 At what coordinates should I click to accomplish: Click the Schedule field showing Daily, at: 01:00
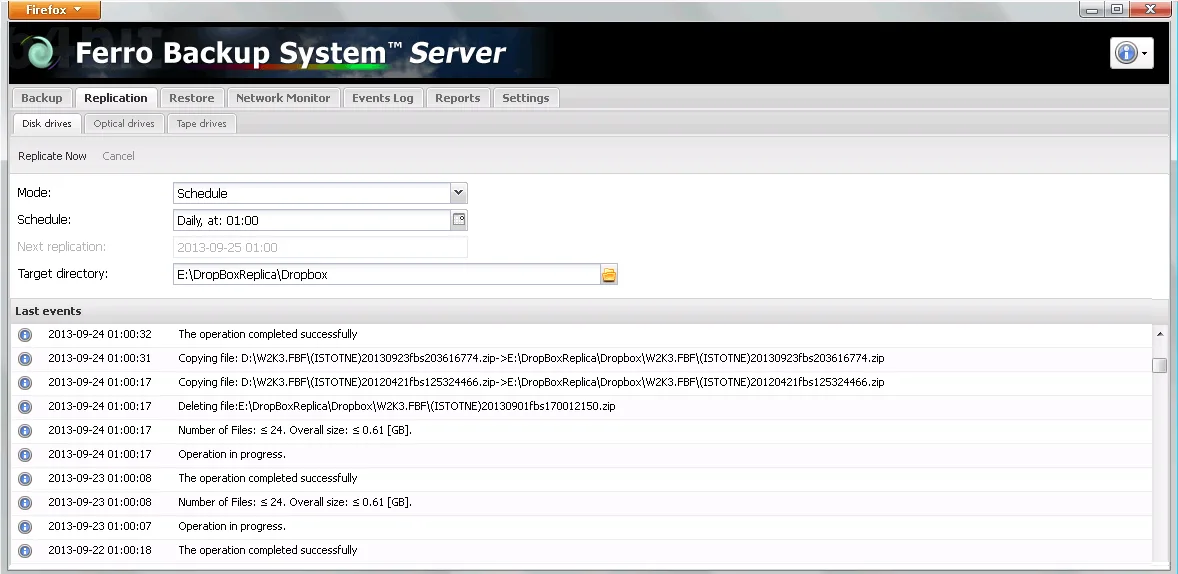click(312, 220)
